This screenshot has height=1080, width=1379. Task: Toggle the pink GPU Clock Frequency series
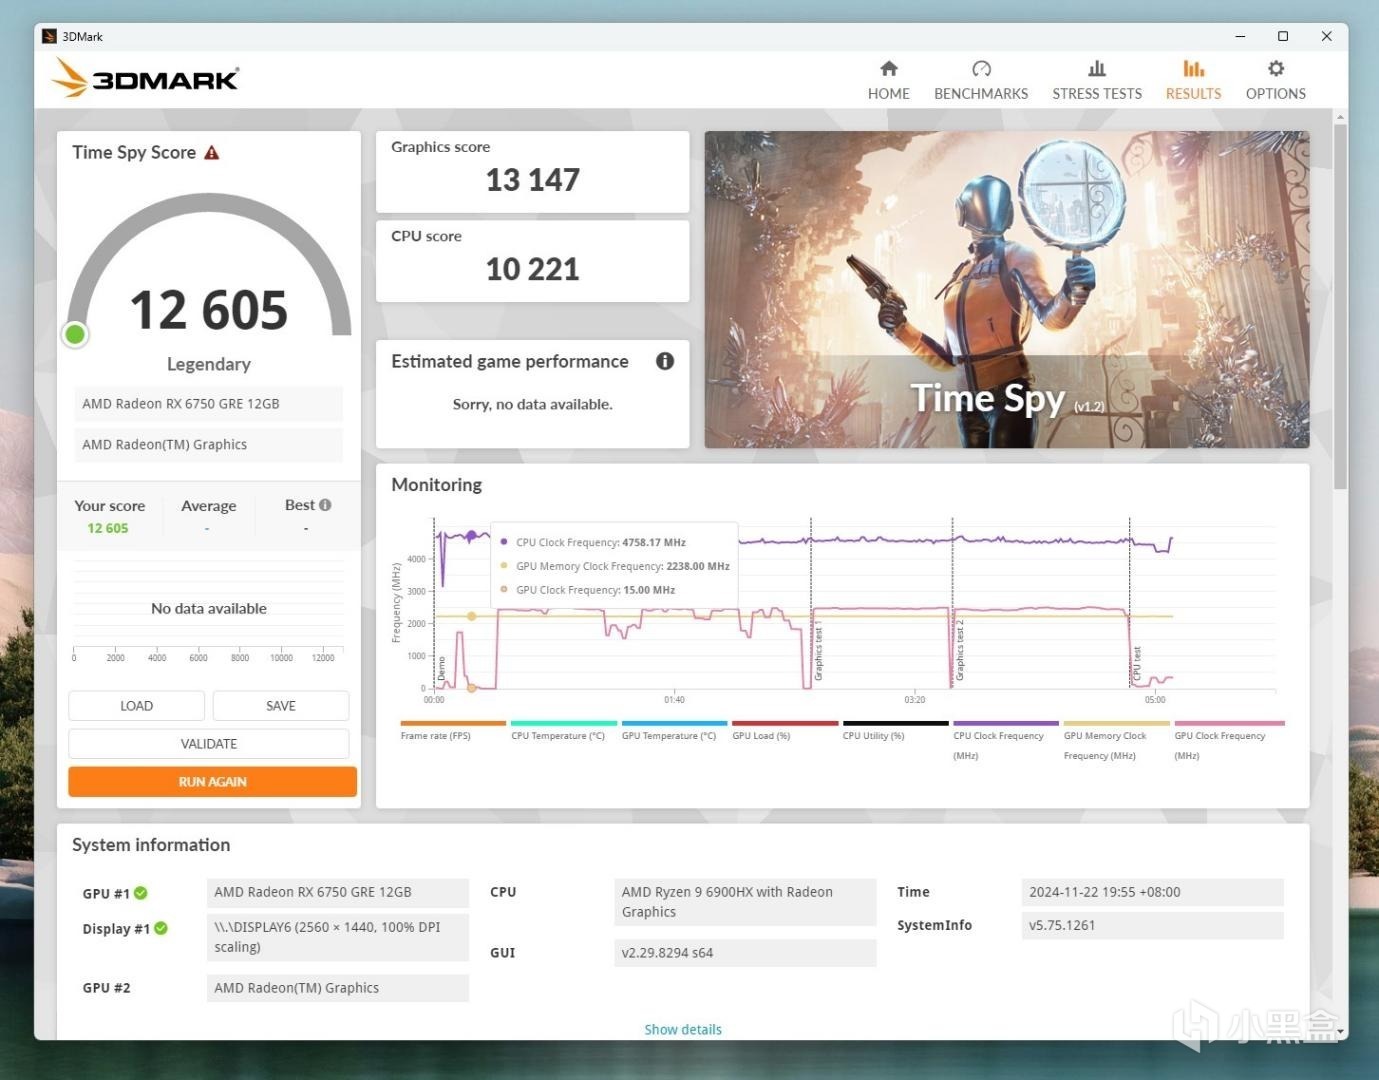pyautogui.click(x=1229, y=741)
